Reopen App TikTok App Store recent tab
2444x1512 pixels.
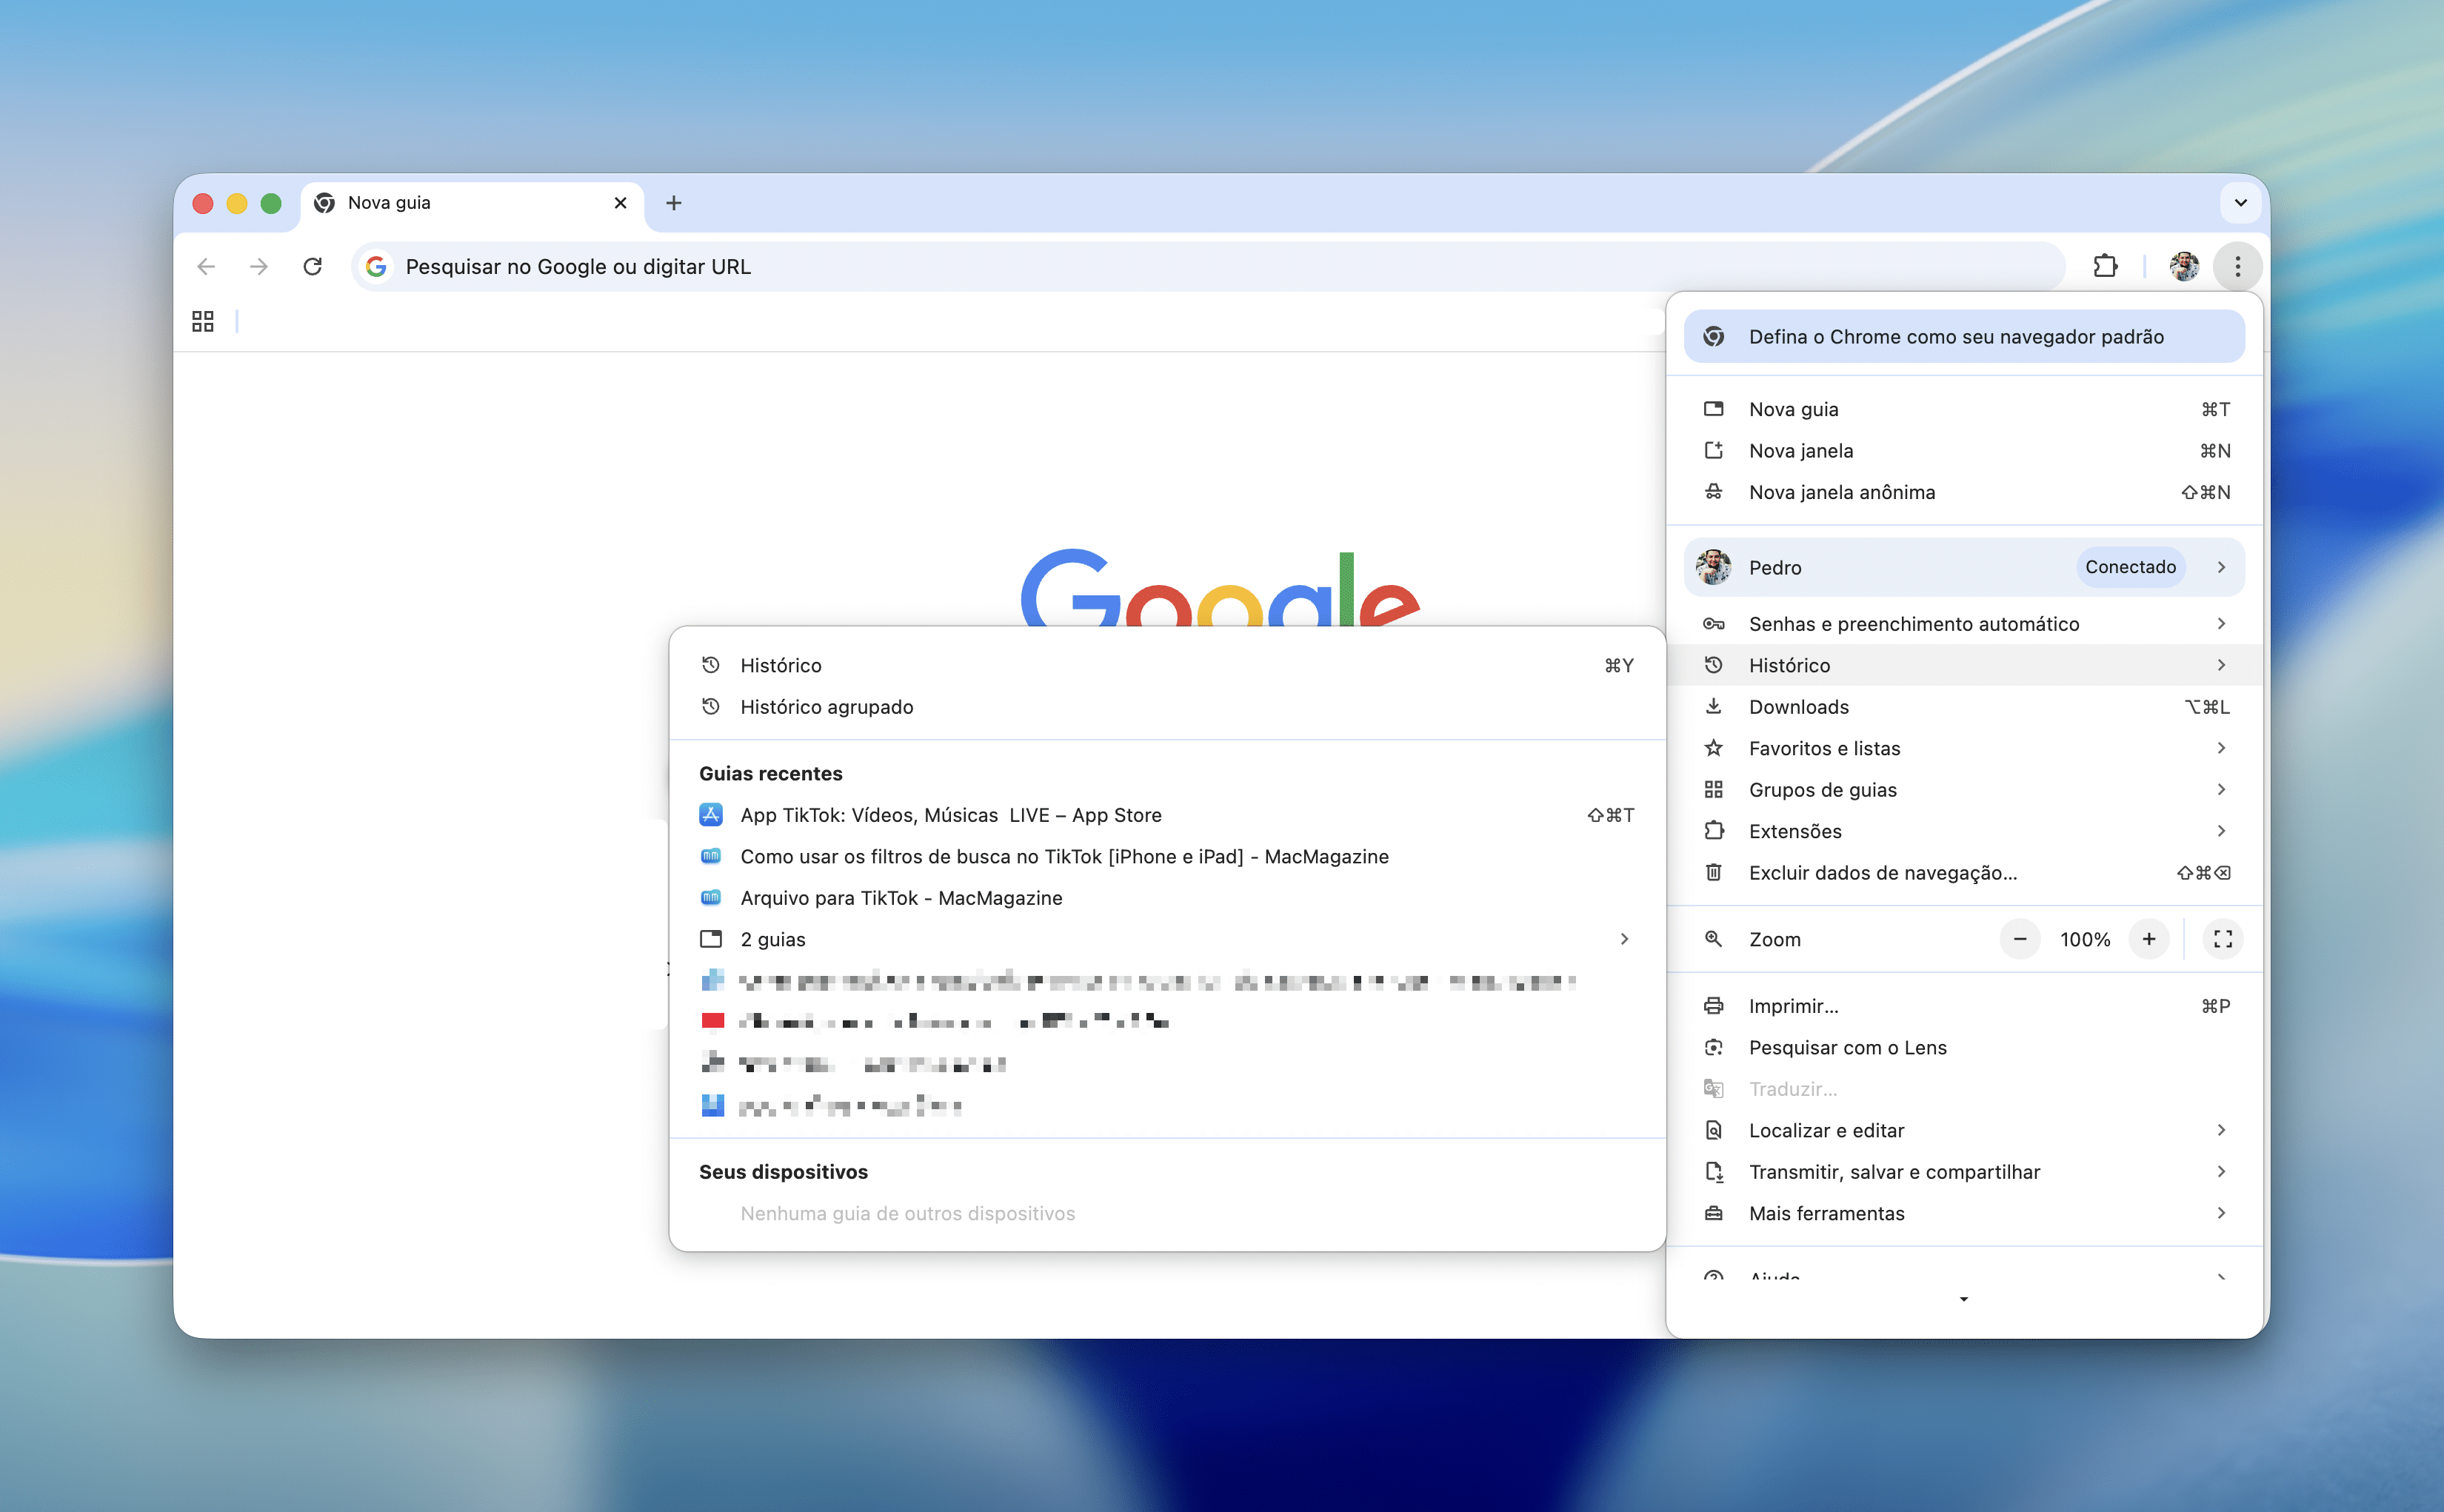point(950,815)
